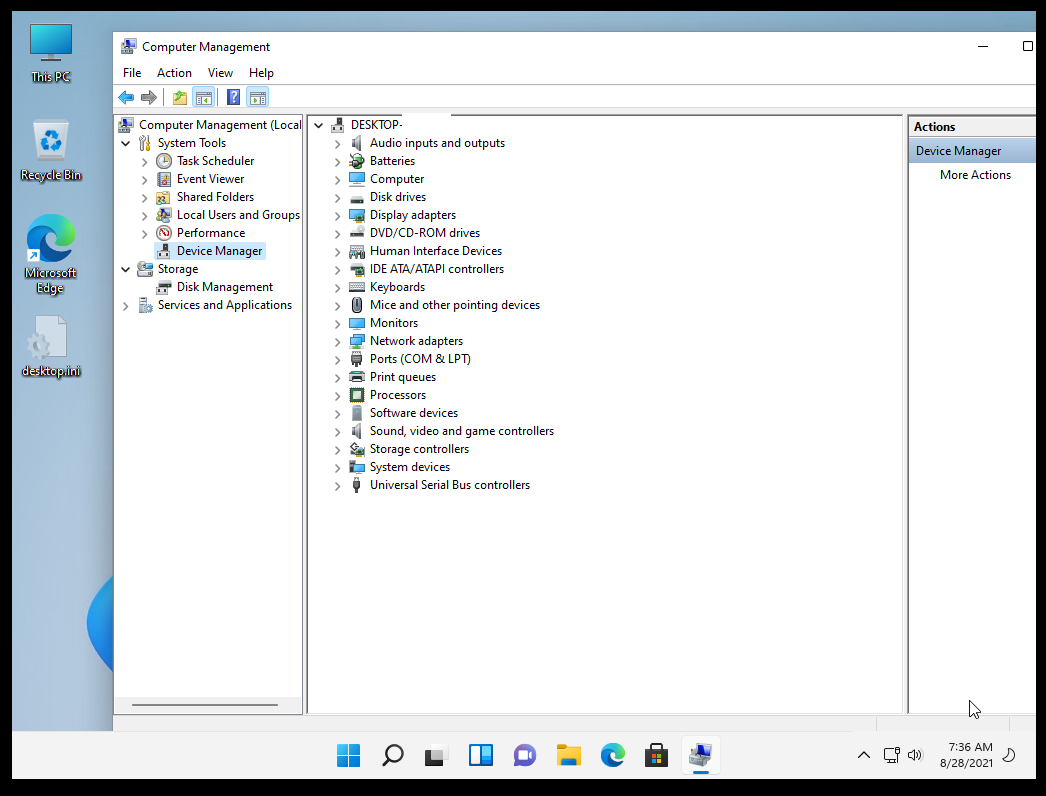Open Widgets from the taskbar
The image size is (1046, 796).
[x=480, y=755]
